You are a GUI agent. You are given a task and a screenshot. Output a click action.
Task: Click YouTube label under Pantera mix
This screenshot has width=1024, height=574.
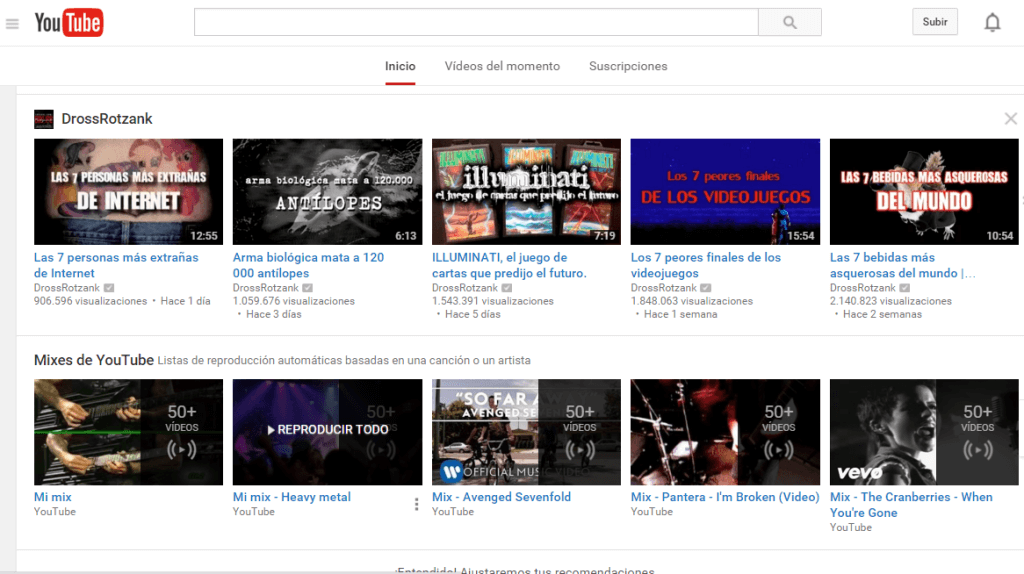pyautogui.click(x=651, y=512)
